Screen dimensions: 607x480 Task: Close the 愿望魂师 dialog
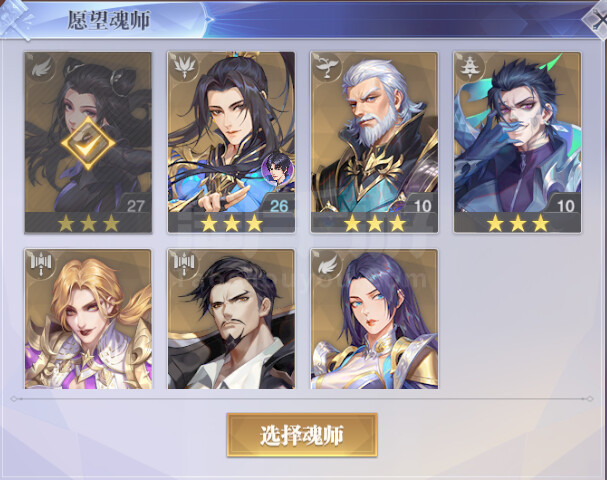[597, 19]
